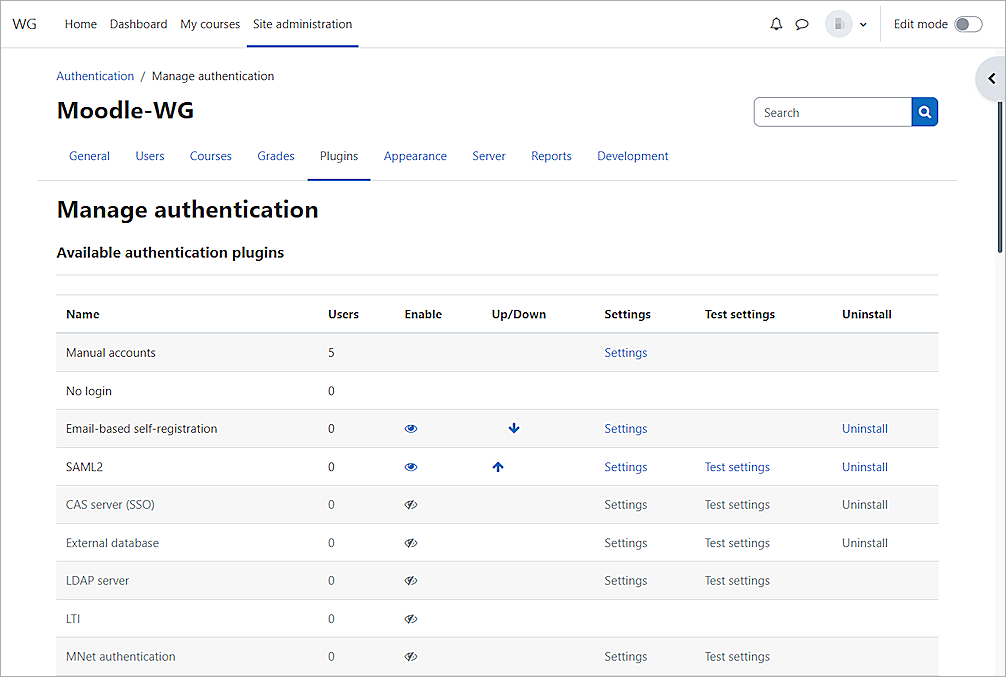
Task: Click the search magnifier button
Action: [x=924, y=111]
